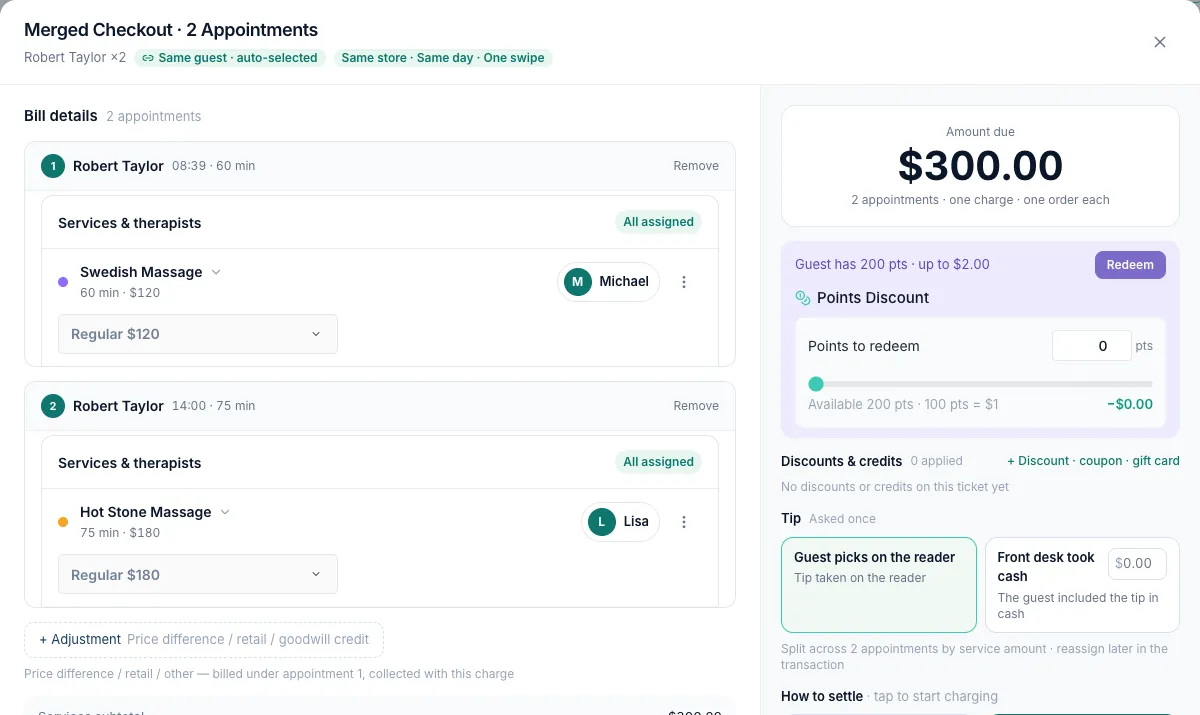Close the Merged Checkout dialog

coord(1160,42)
